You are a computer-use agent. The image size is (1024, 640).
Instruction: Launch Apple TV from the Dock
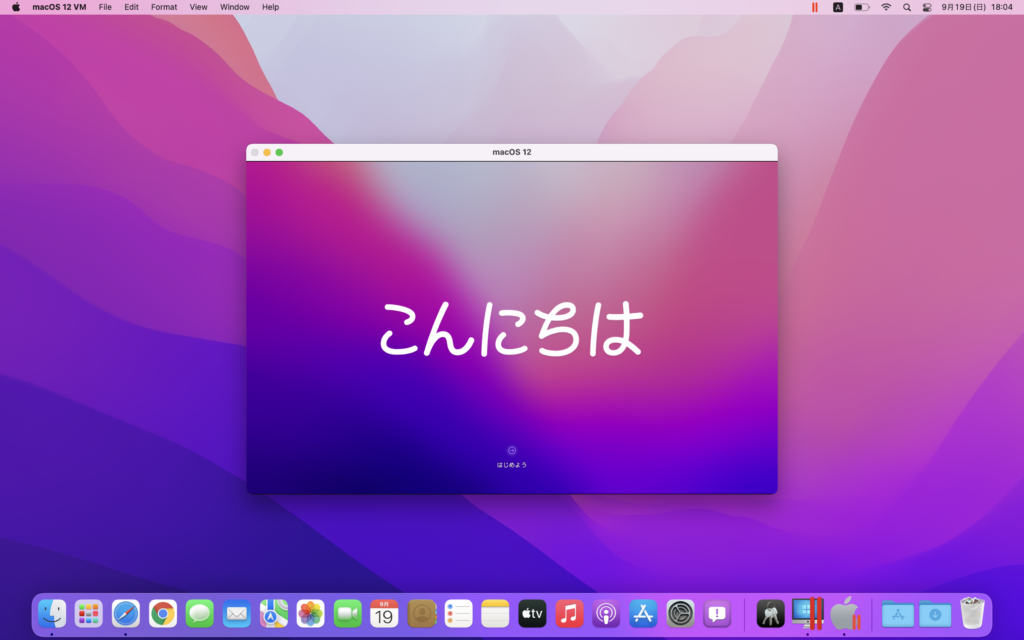tap(532, 614)
